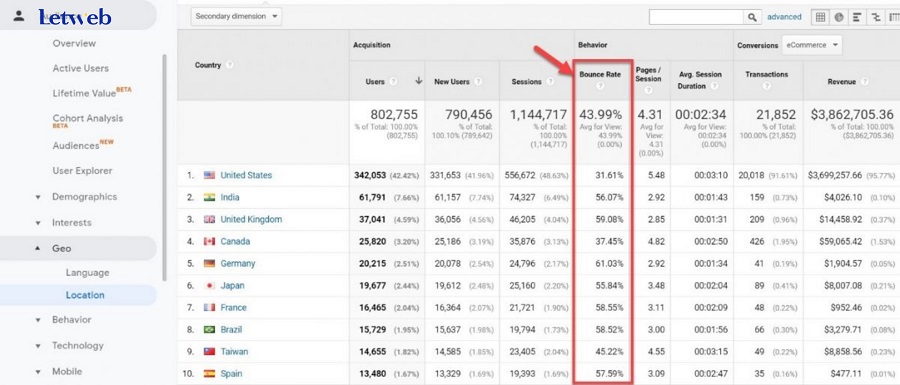900x385 pixels.
Task: Click the Revenue column help icon
Action: 864,82
